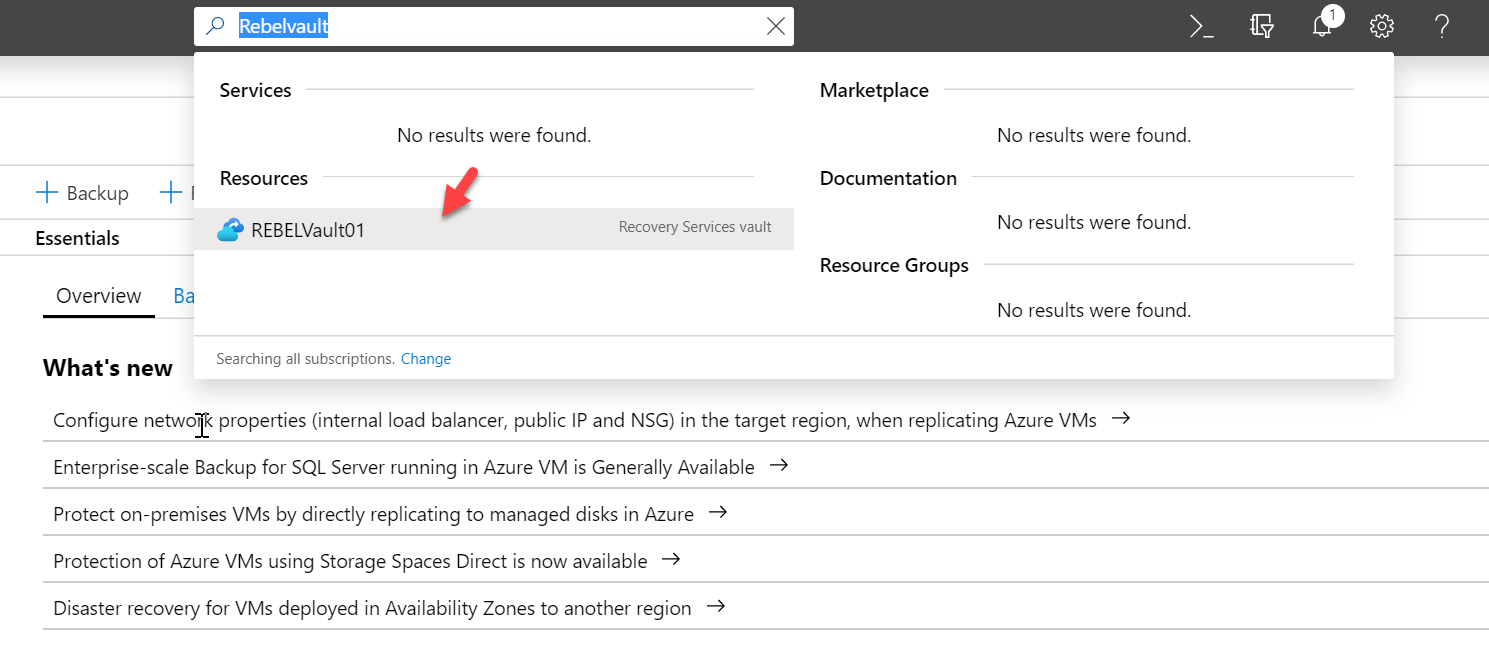
Task: Click the REBELVault01 cloud icon
Action: [x=230, y=230]
